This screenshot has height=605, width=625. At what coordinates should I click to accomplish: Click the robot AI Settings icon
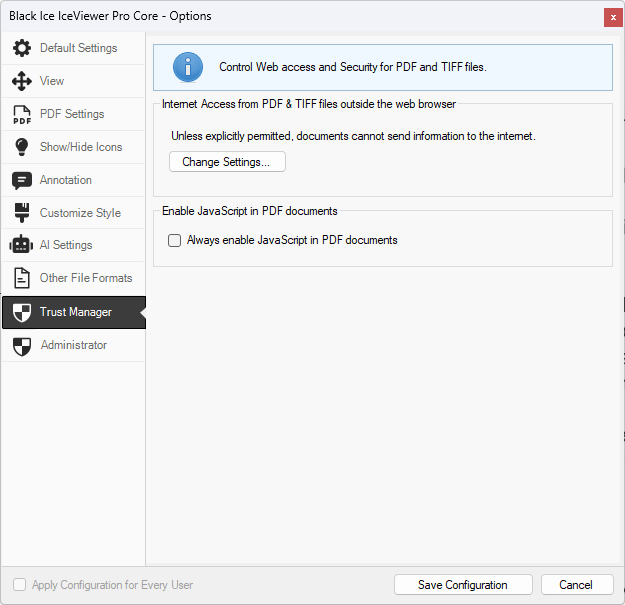click(x=22, y=244)
